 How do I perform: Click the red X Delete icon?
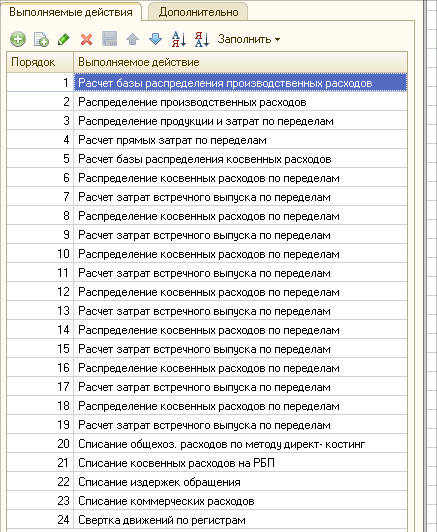(x=86, y=39)
